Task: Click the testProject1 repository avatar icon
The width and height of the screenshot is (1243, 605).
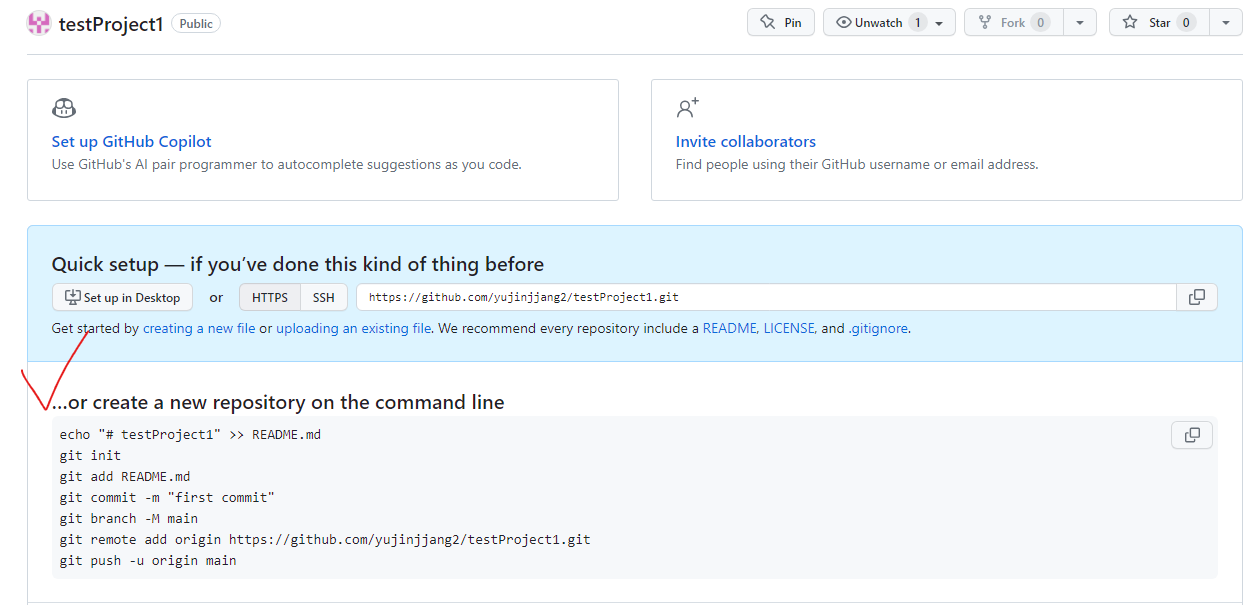Action: [38, 23]
